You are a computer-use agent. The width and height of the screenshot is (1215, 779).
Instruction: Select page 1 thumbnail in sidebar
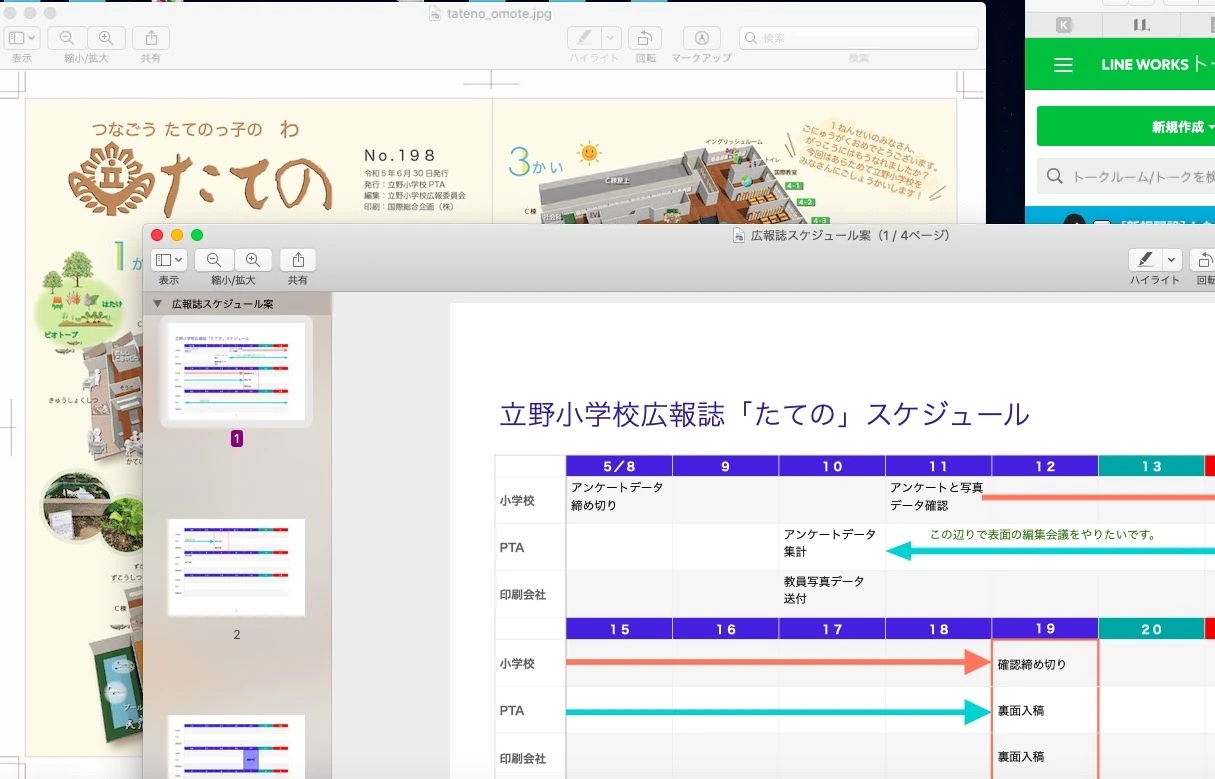pos(237,372)
